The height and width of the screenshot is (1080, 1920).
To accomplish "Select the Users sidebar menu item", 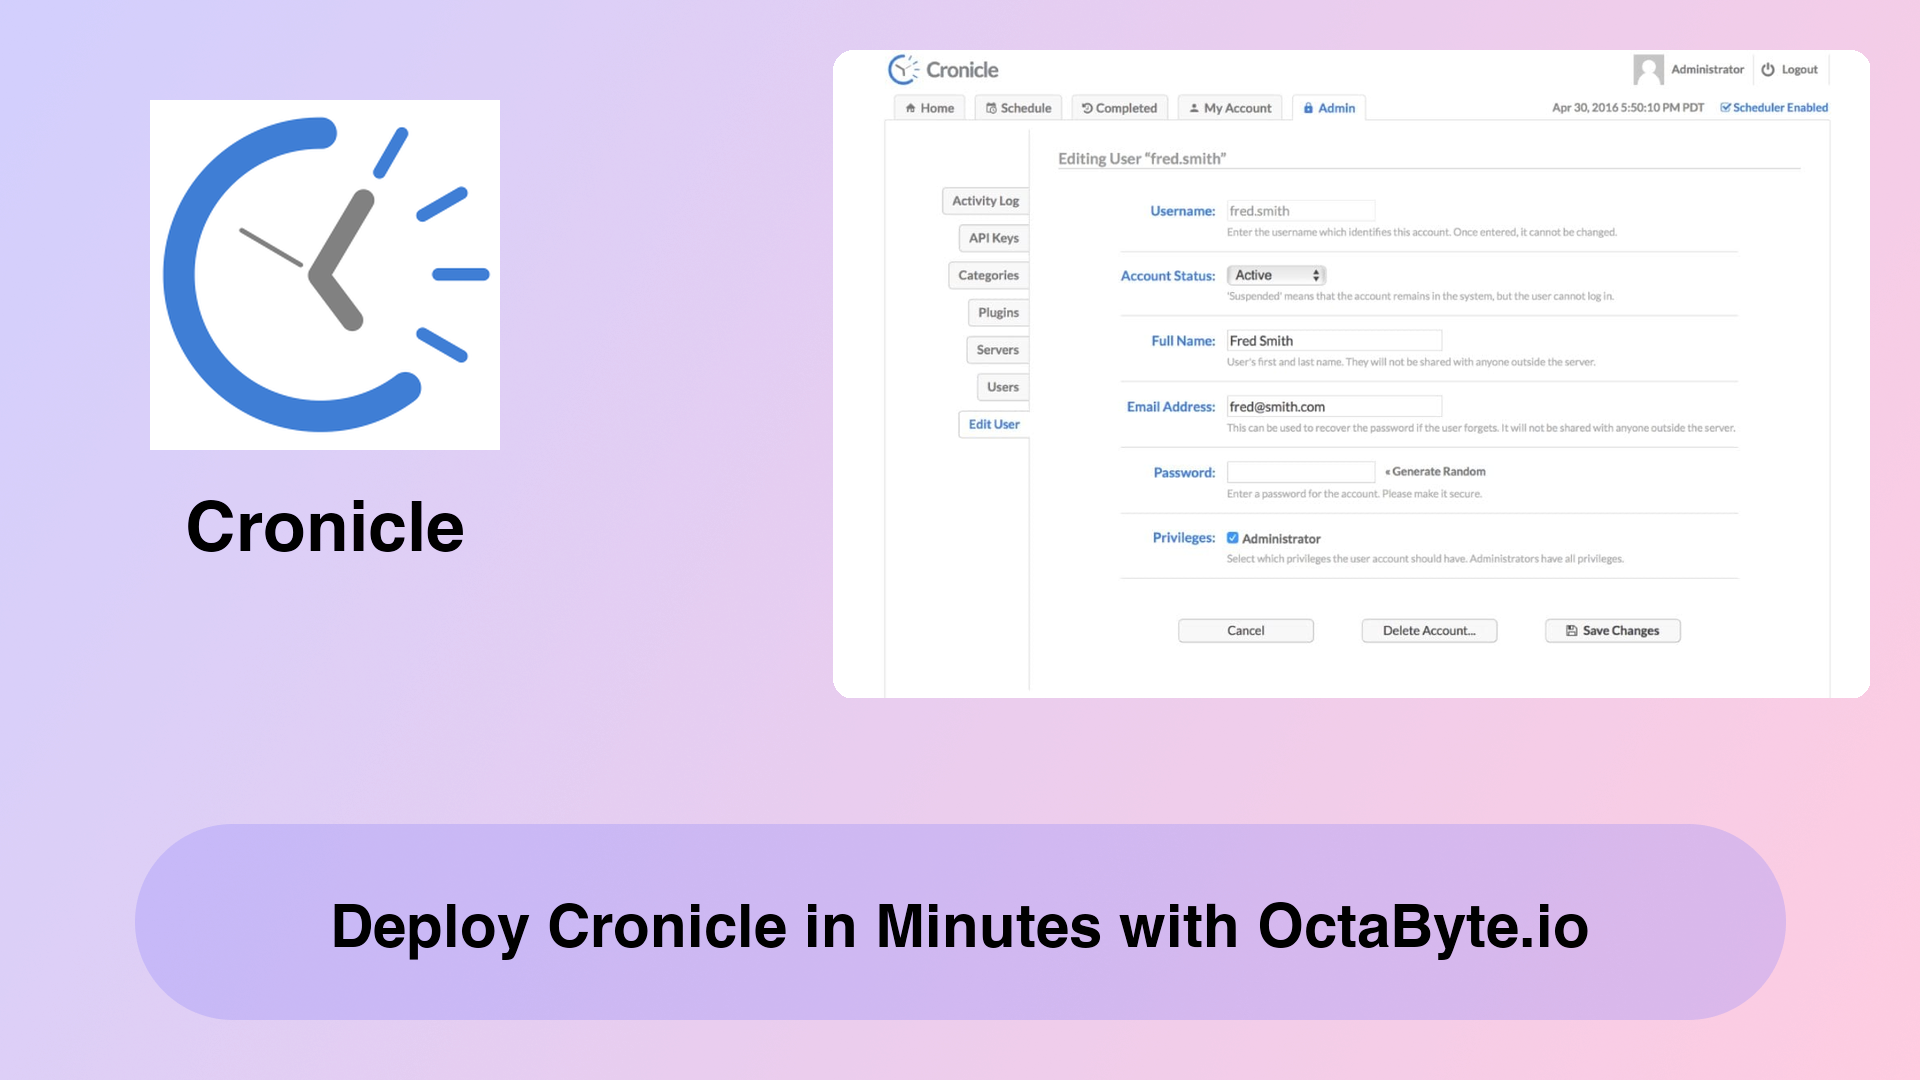I will point(1002,386).
